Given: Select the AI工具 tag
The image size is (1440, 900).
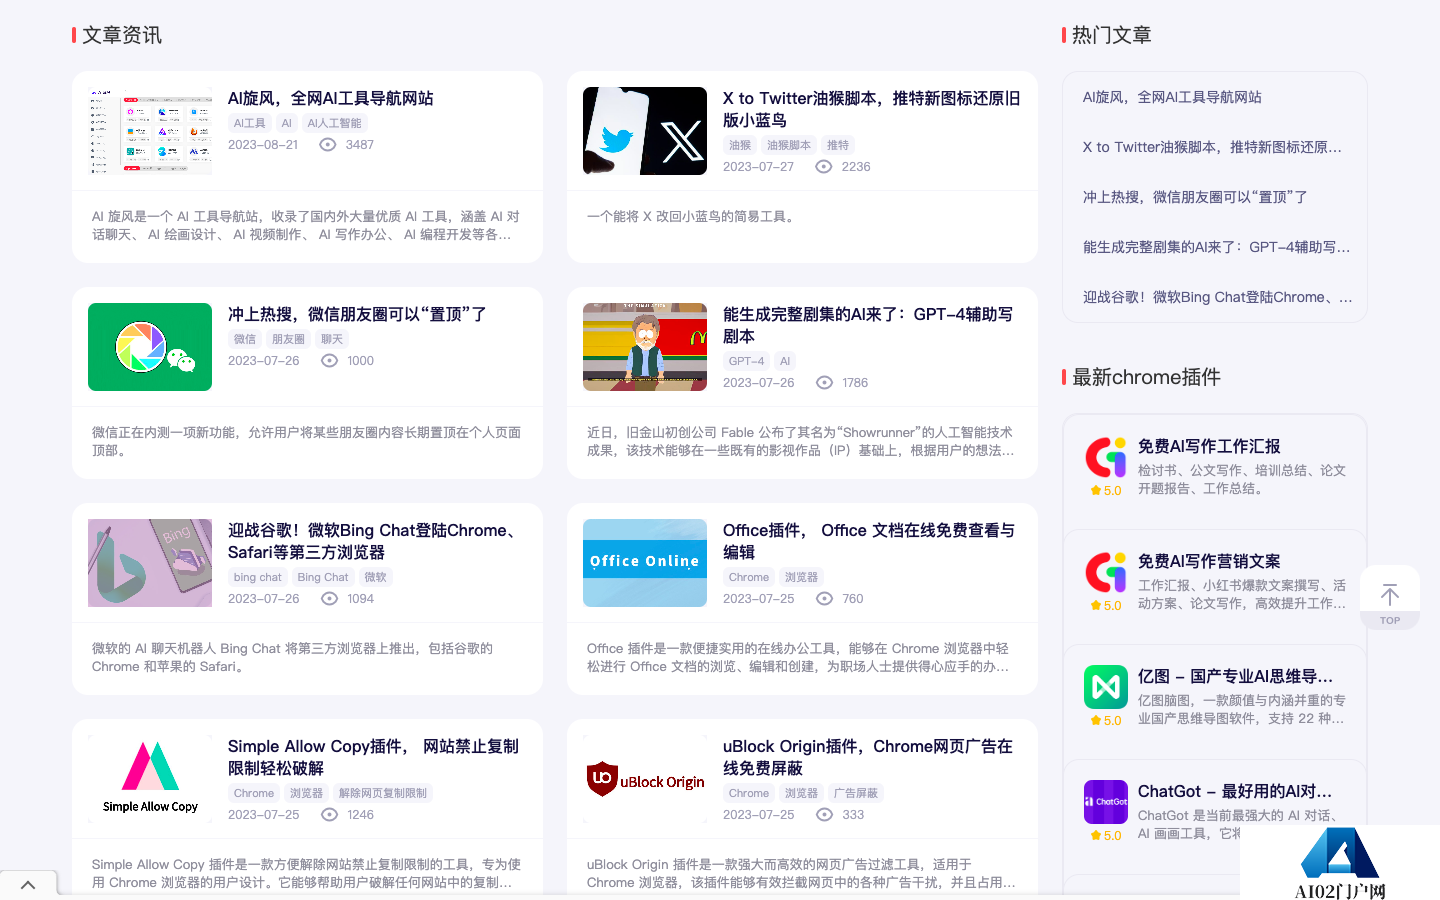Looking at the screenshot, I should 250,123.
